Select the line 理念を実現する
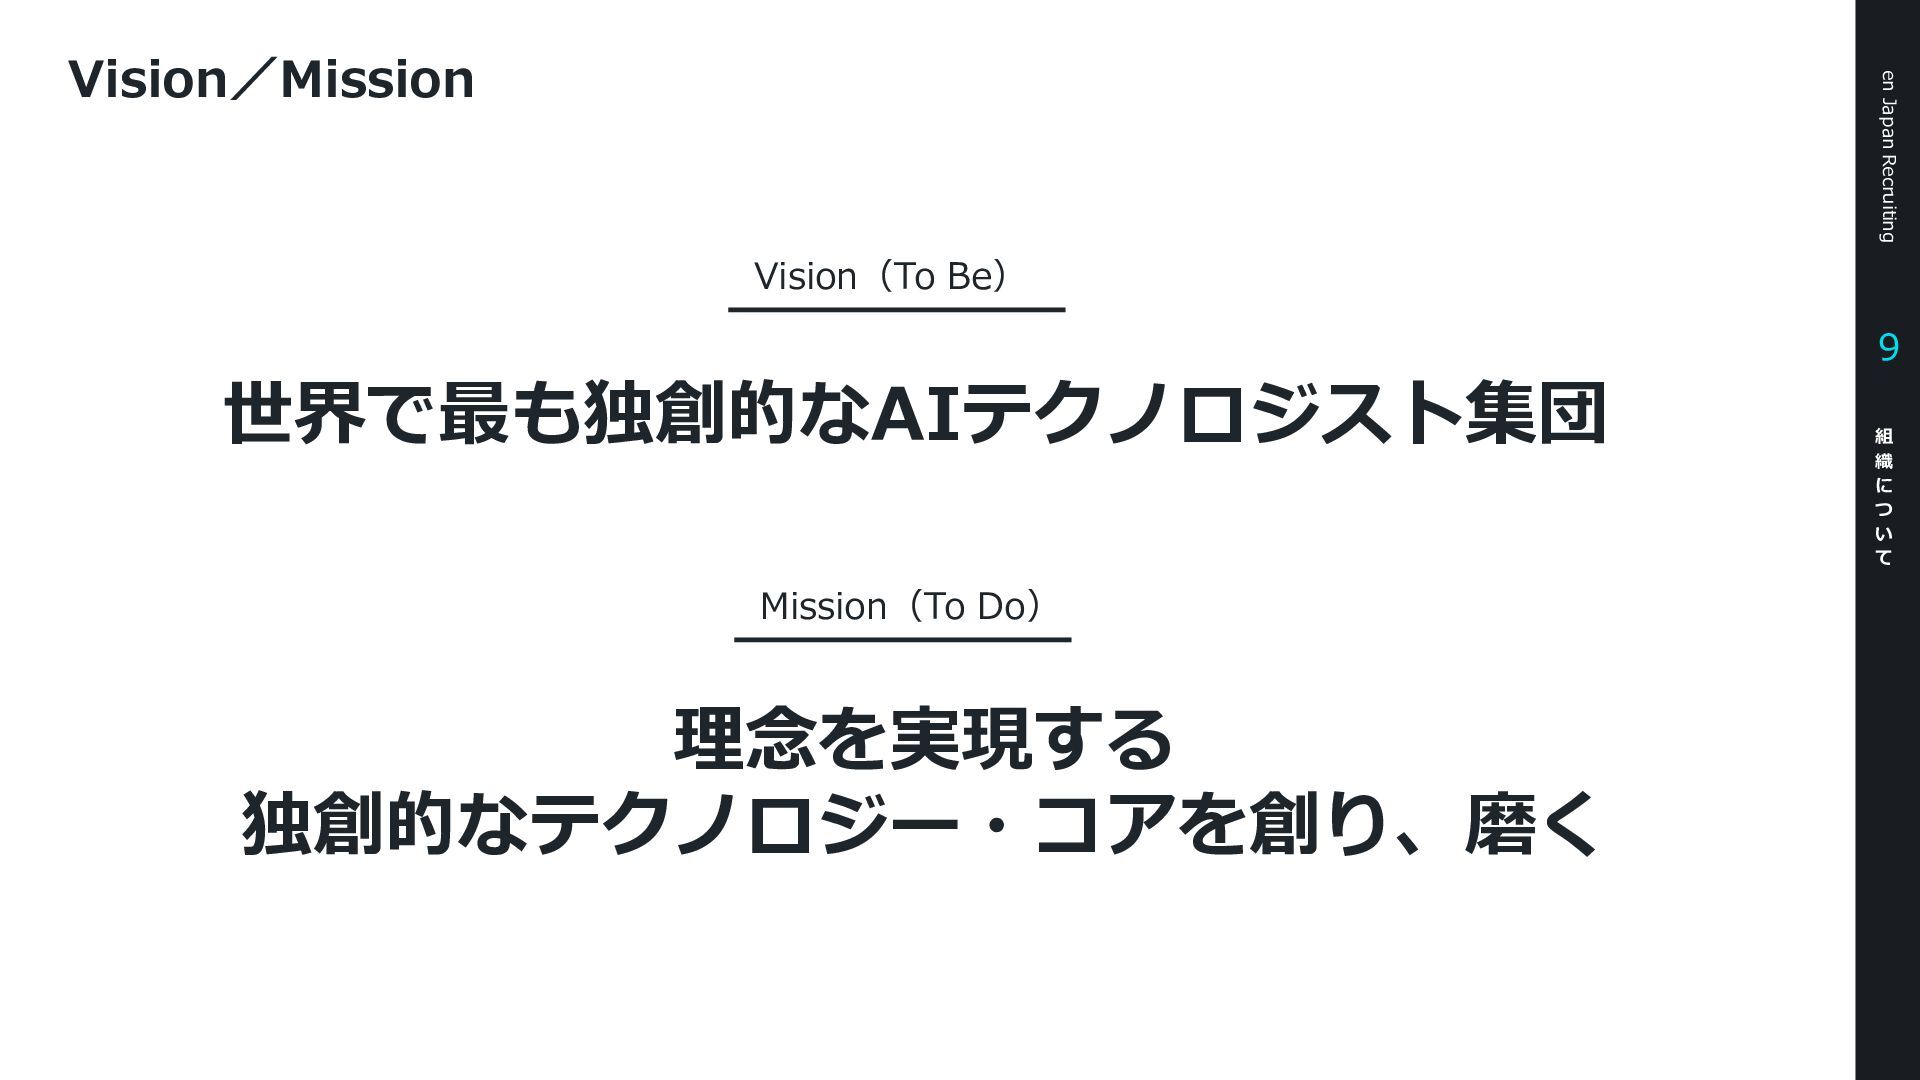1920x1080 pixels. click(x=923, y=738)
